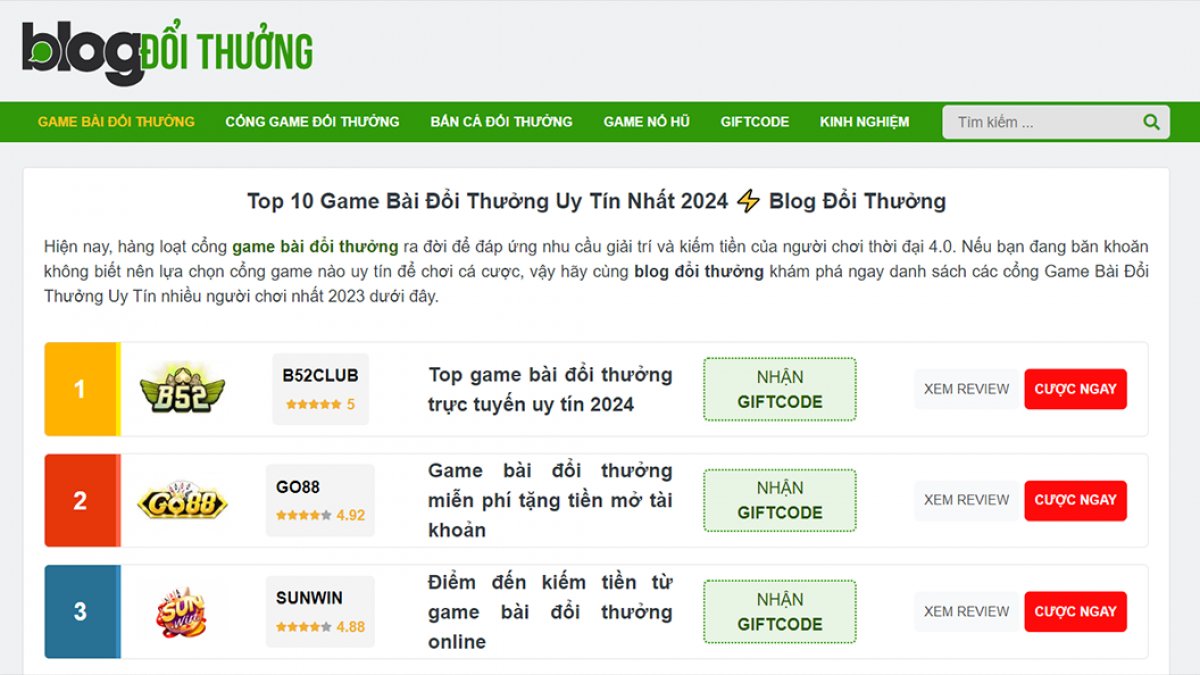Open the Go88 game logo
Screen dimensions: 1200x675
click(x=182, y=500)
